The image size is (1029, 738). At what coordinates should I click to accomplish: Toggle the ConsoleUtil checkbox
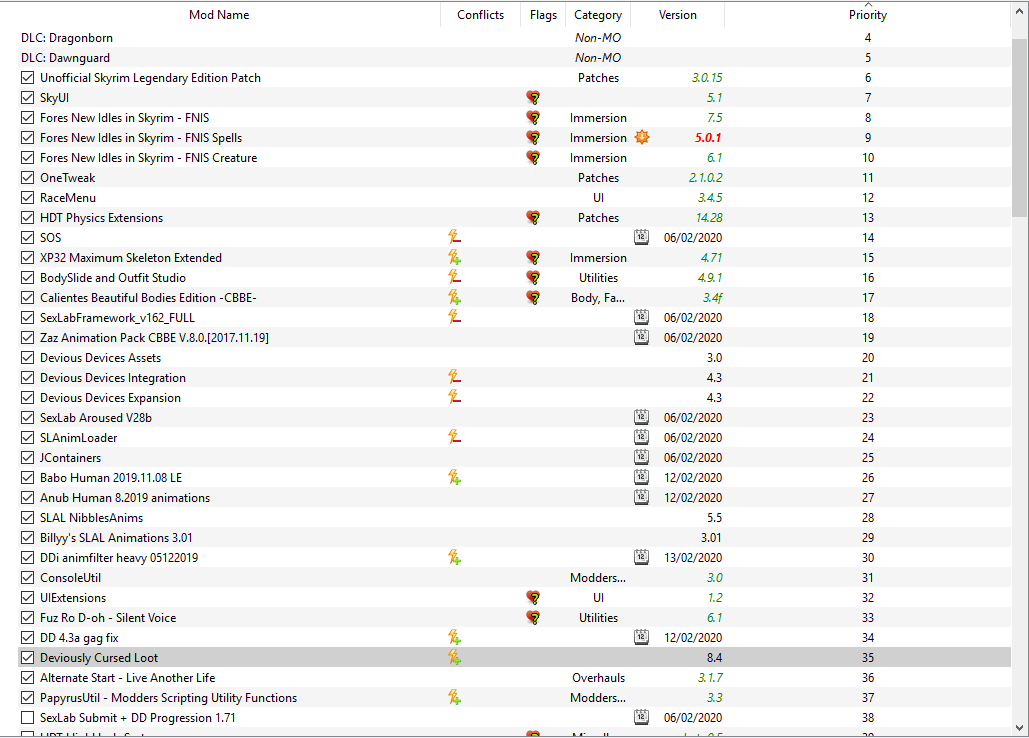(28, 577)
